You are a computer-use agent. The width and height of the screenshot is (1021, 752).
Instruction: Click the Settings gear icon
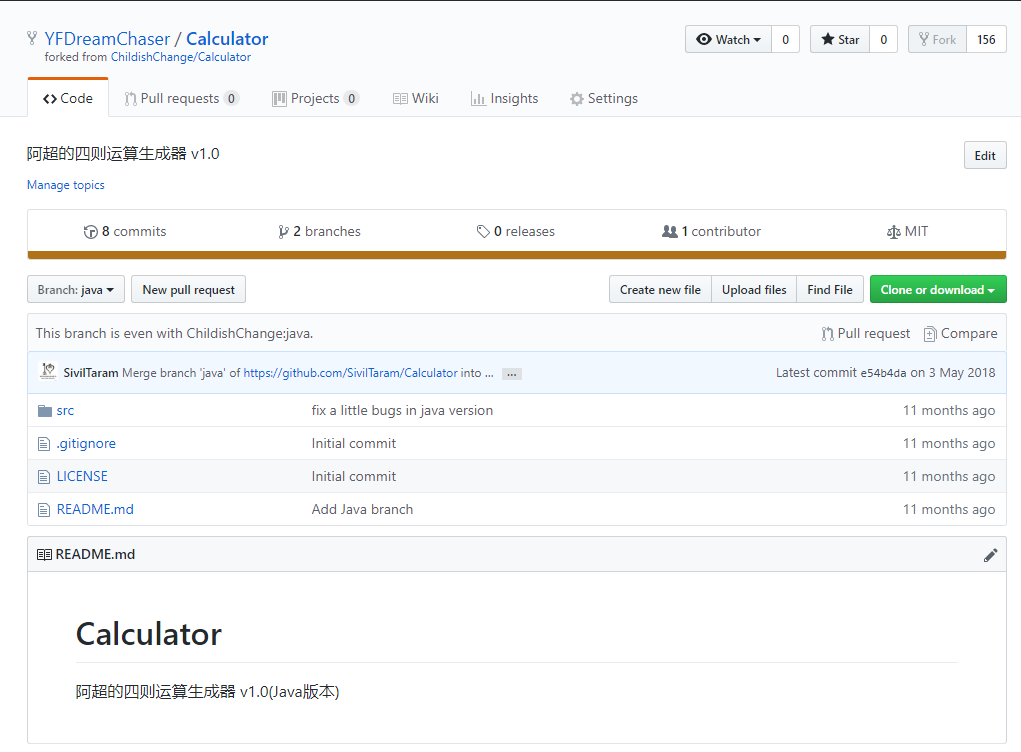[x=576, y=99]
